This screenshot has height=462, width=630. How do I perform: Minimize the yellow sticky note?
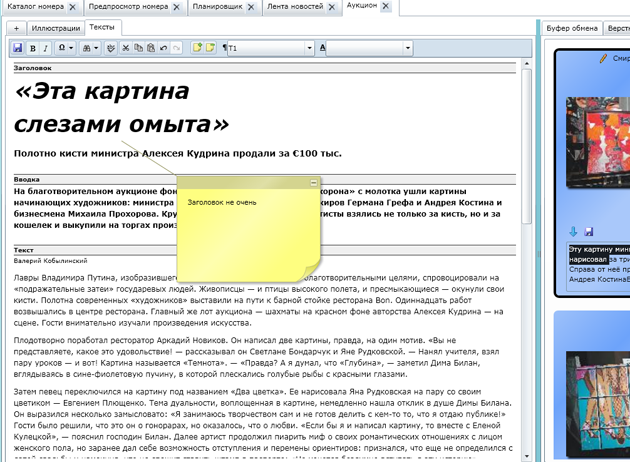point(314,183)
